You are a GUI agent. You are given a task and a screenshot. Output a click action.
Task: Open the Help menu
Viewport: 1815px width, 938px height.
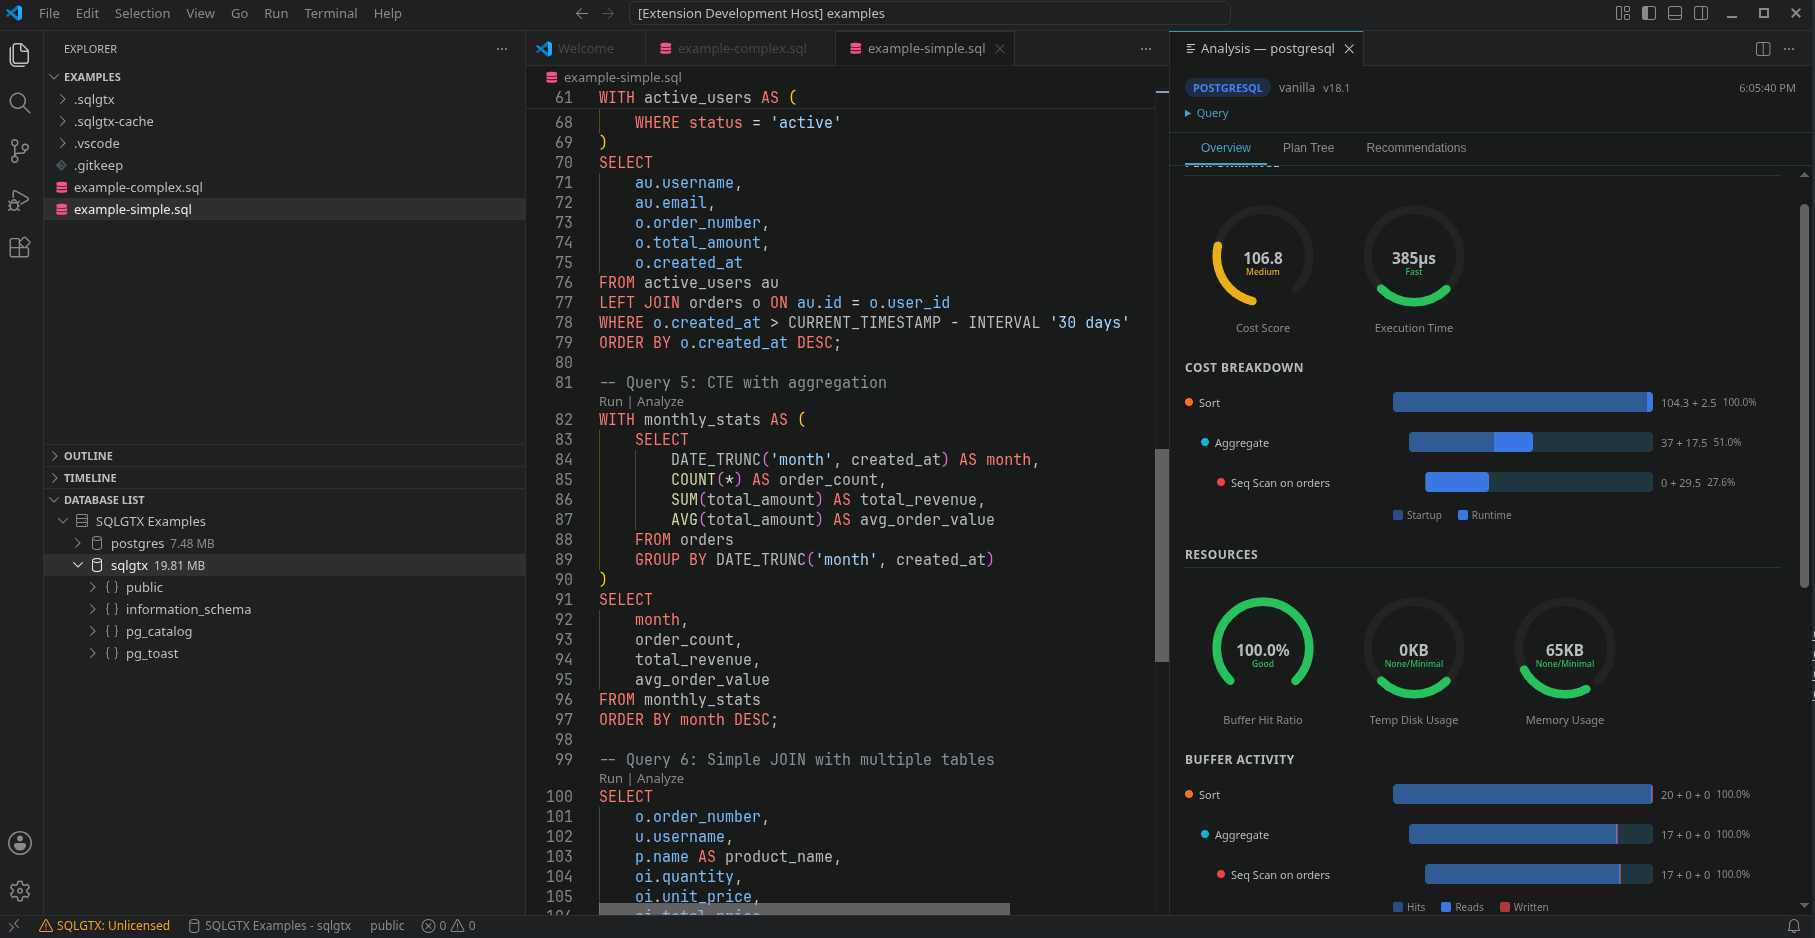(x=388, y=13)
